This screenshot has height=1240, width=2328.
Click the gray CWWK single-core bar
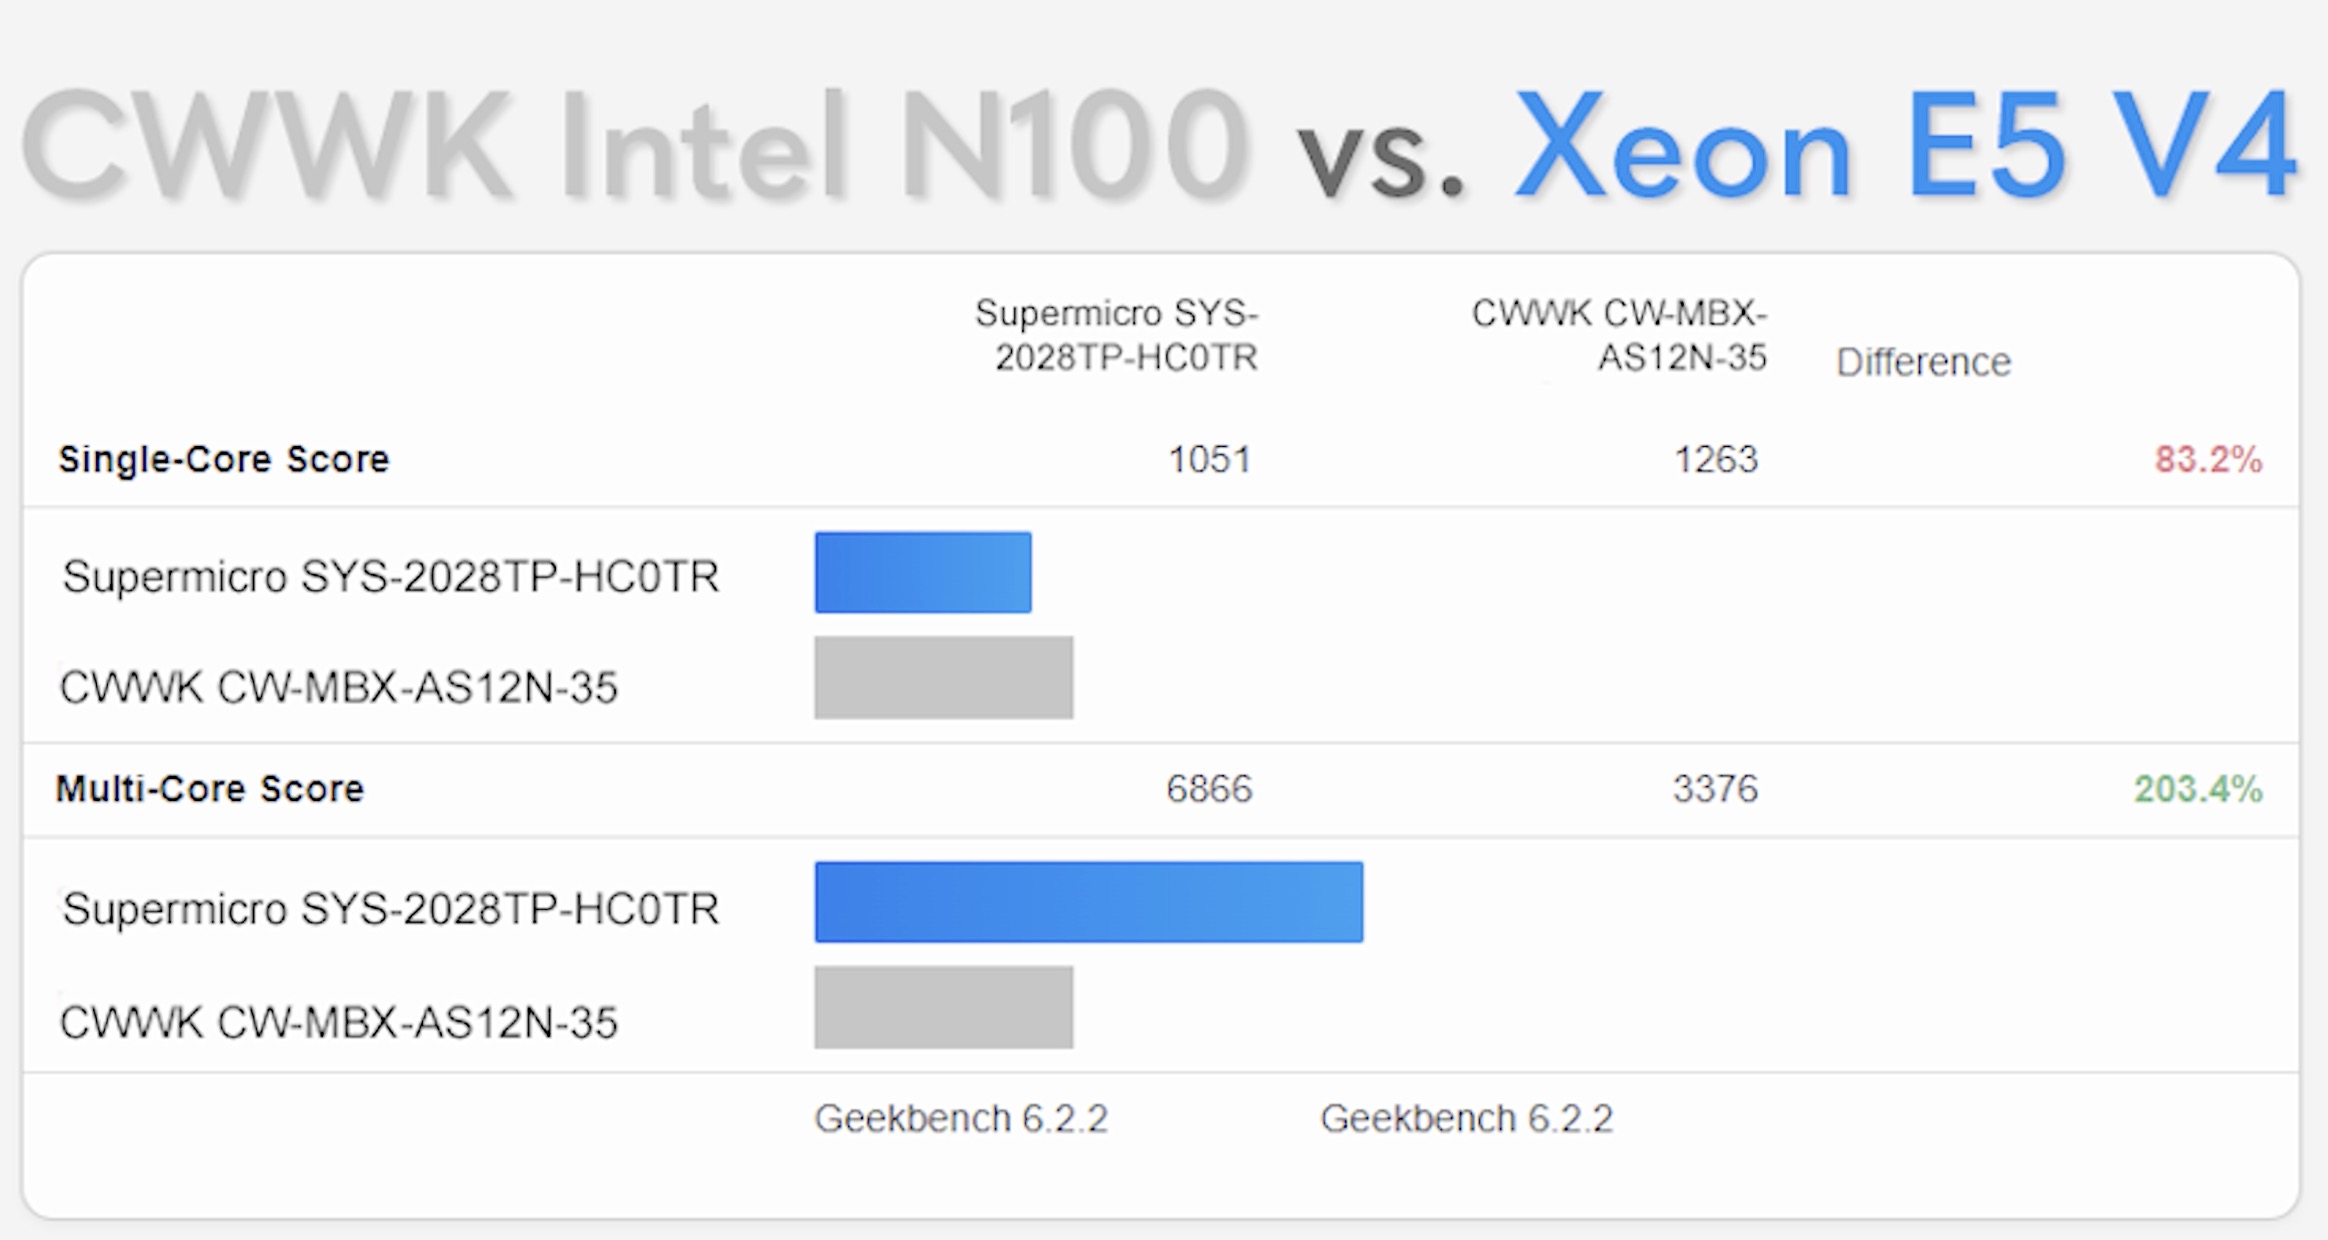944,677
